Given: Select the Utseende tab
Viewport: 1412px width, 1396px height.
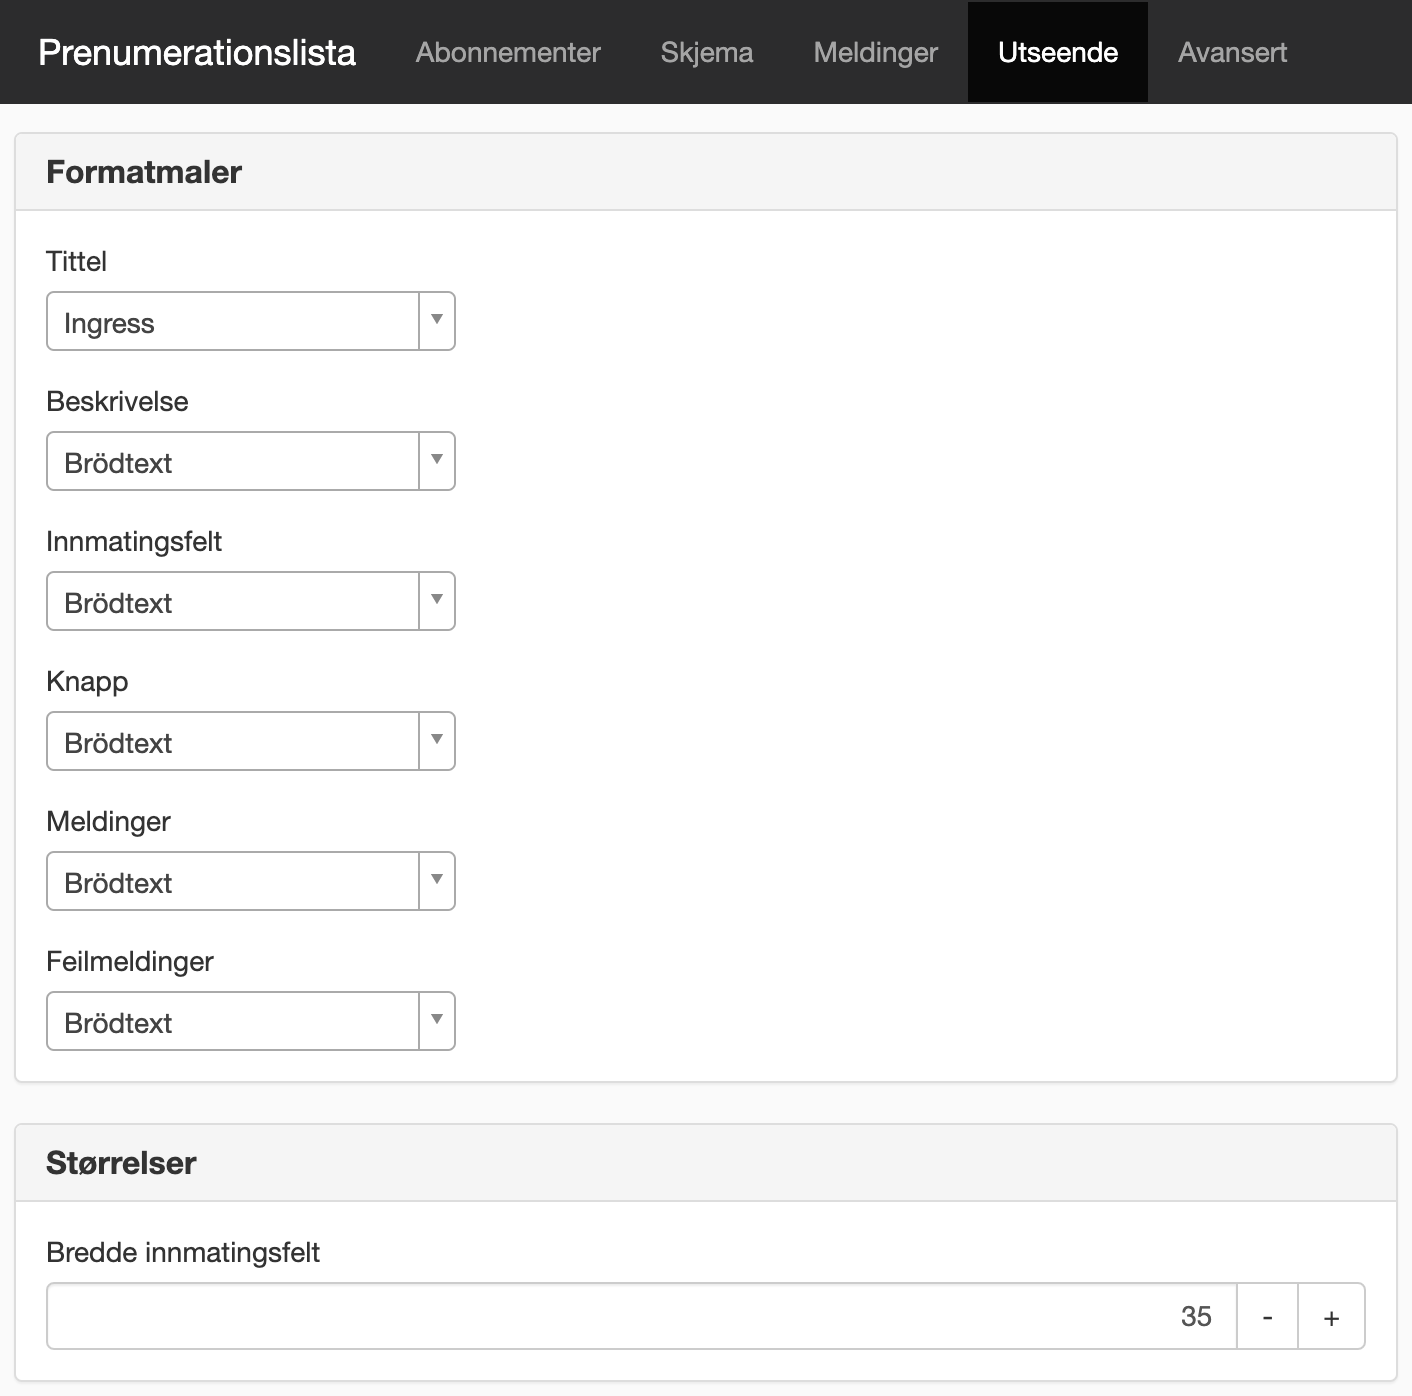Looking at the screenshot, I should 1058,52.
